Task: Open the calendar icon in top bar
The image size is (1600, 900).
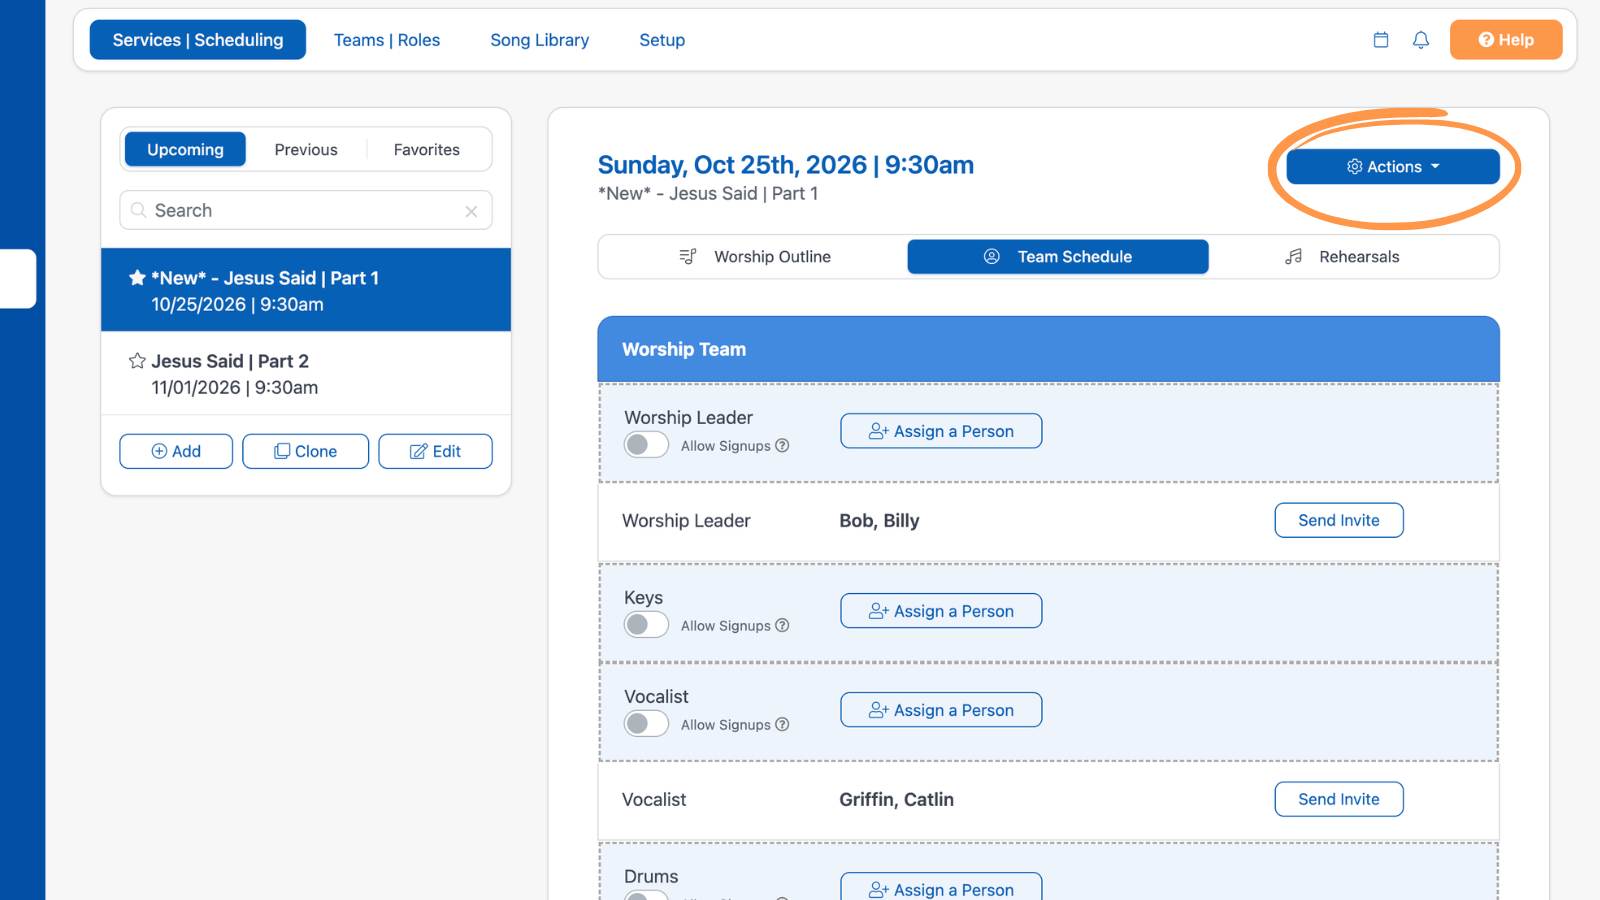Action: pyautogui.click(x=1381, y=40)
